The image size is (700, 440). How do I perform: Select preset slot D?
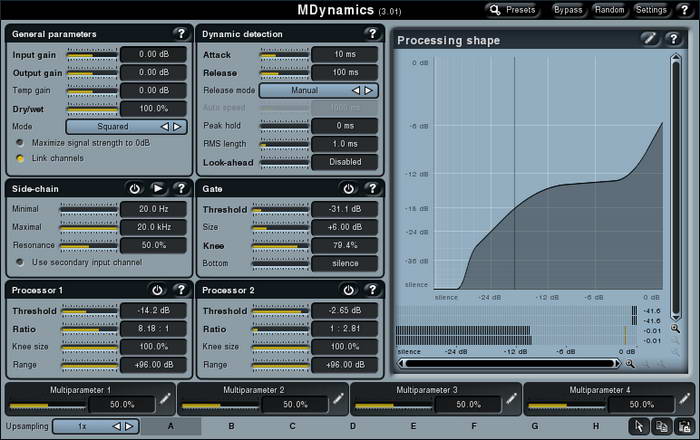353,426
